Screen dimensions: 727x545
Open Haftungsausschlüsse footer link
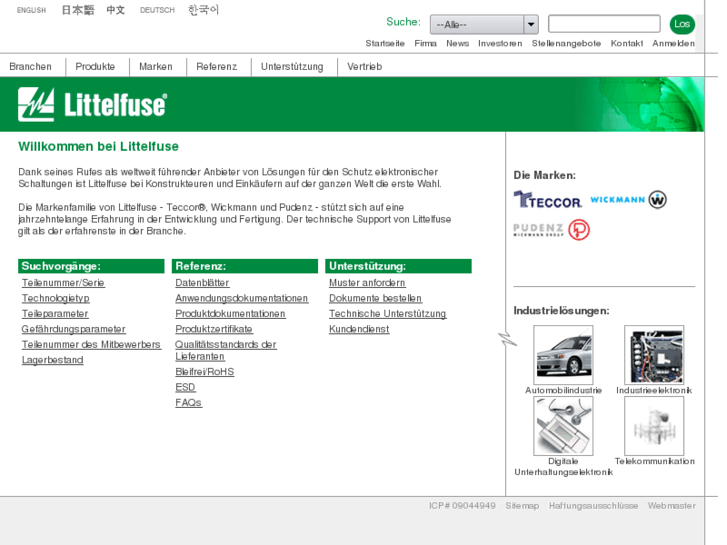593,506
